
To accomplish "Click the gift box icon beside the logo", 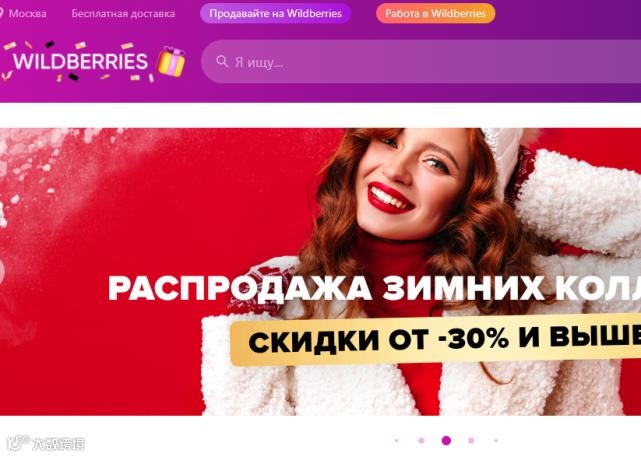I will point(172,61).
